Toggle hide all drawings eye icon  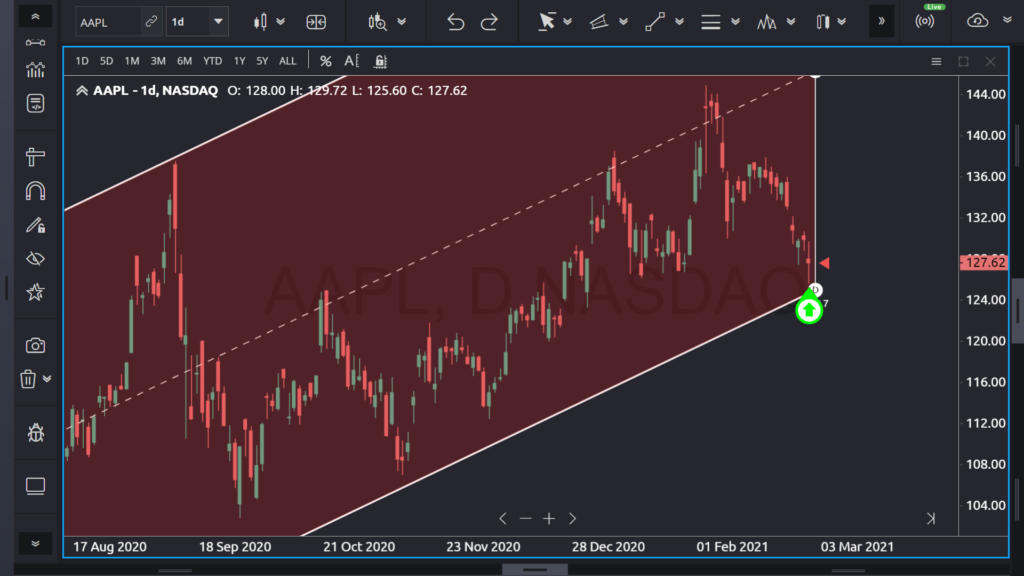click(35, 259)
